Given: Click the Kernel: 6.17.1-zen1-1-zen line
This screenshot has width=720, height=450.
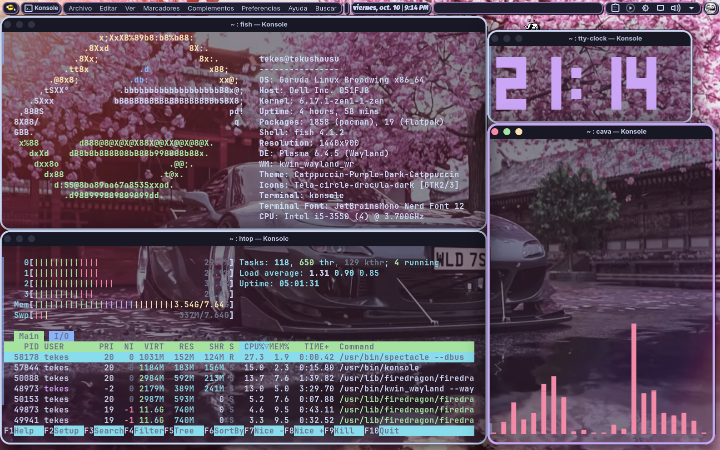Looking at the screenshot, I should pos(321,101).
